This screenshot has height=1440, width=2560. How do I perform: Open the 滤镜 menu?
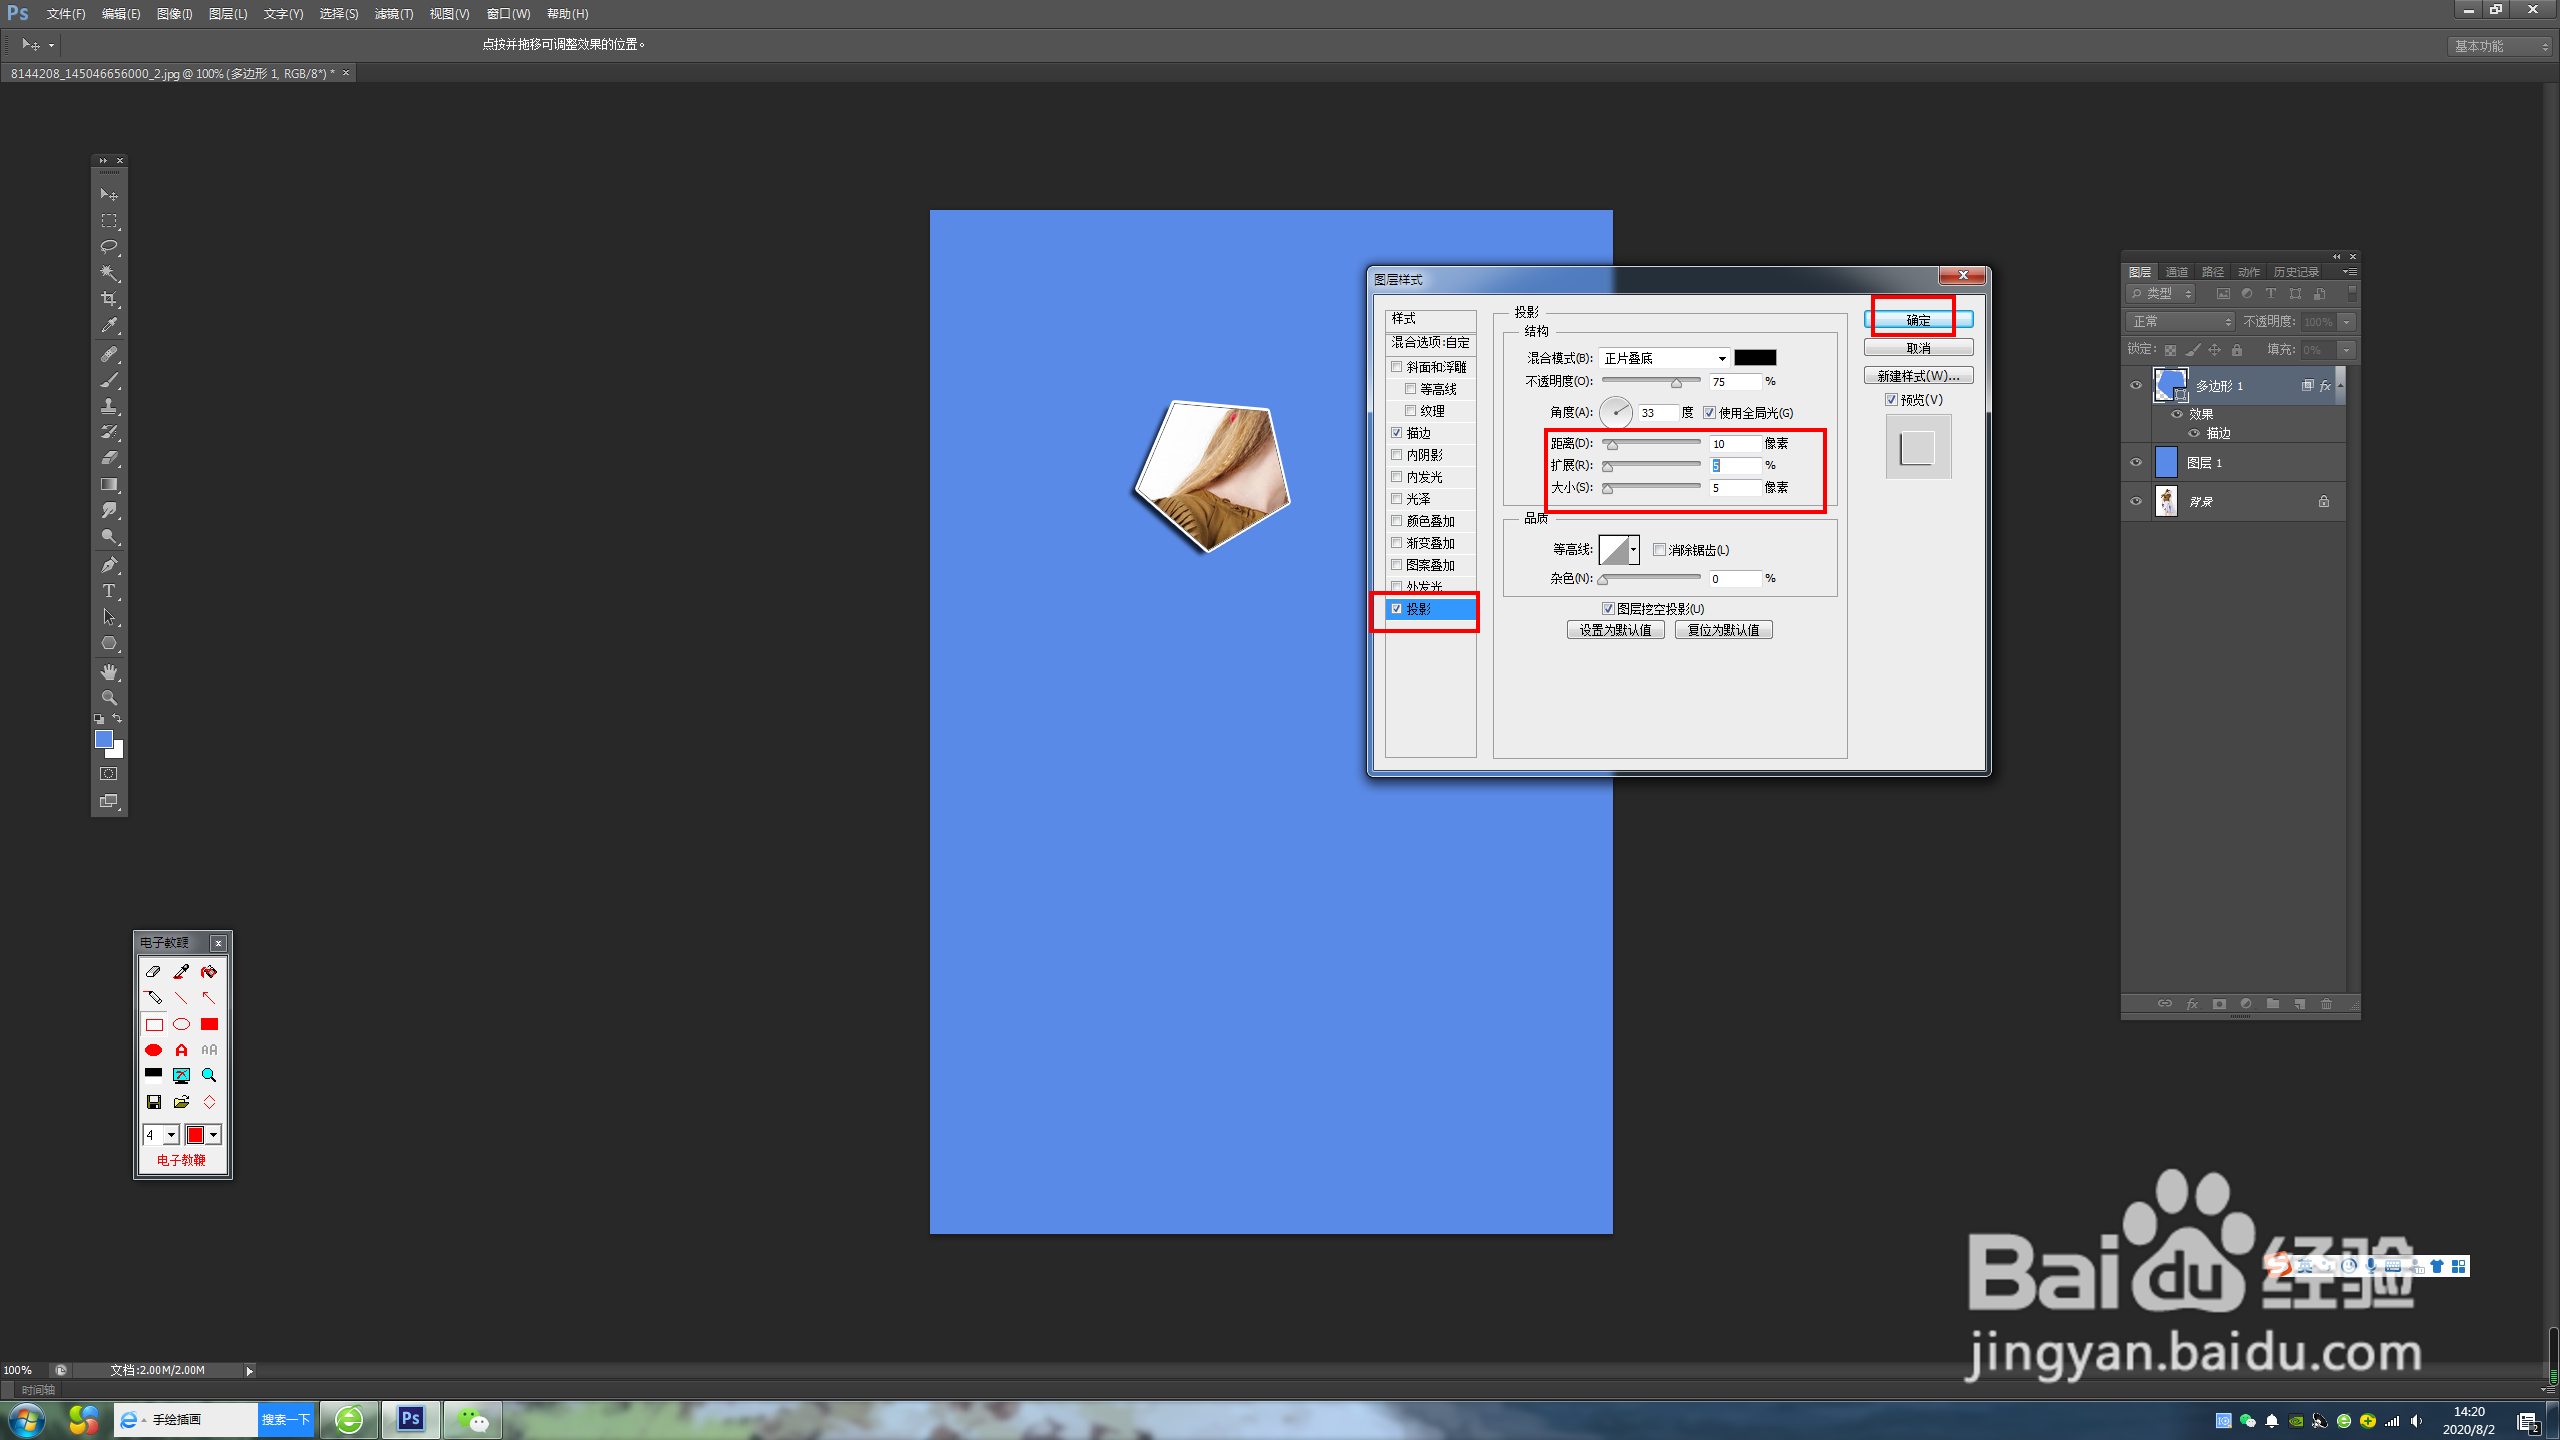[393, 14]
